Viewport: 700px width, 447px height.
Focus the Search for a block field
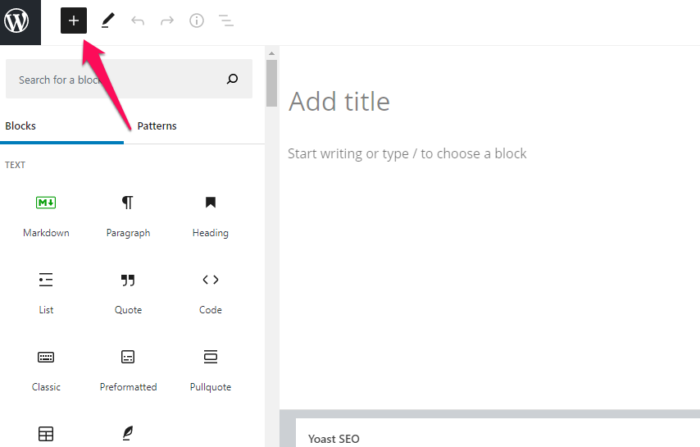point(129,79)
